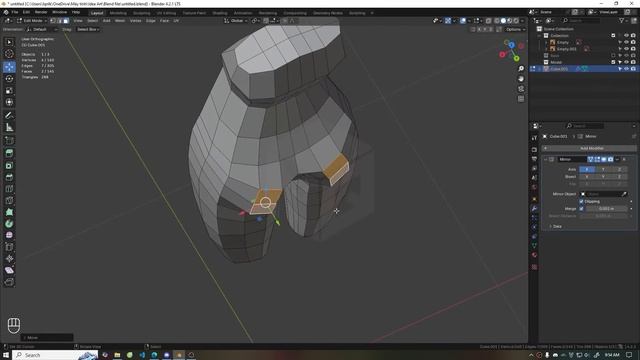Select the Bevel tool

point(9,177)
